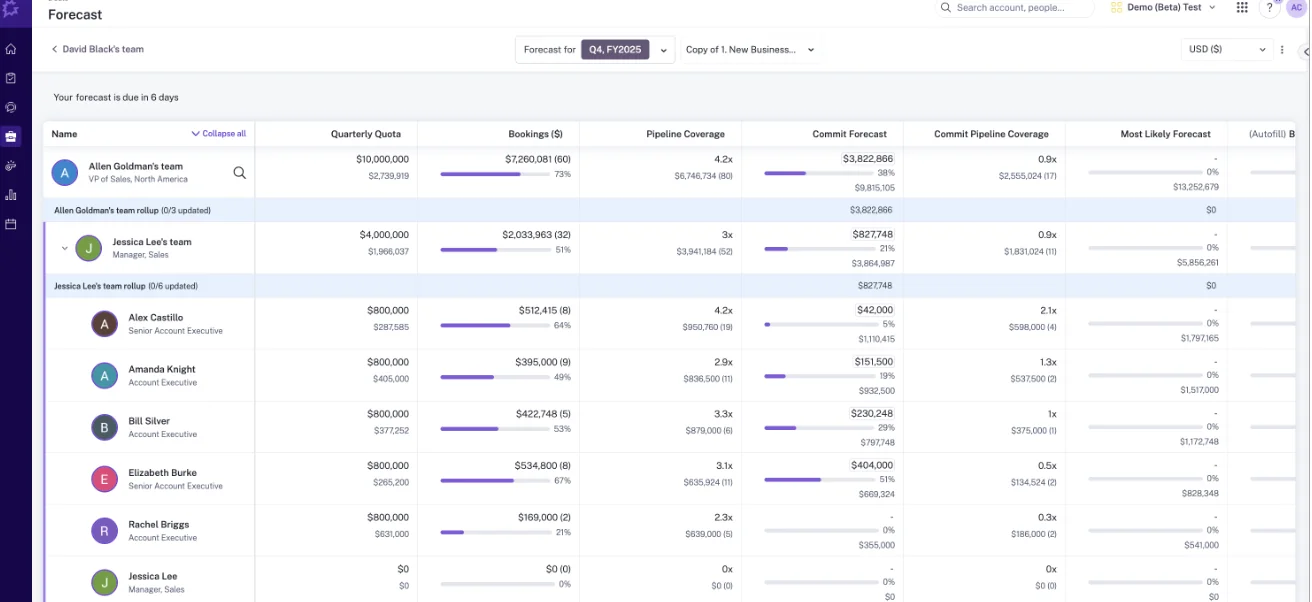Click the Search account, people field
Image resolution: width=1312 pixels, height=602 pixels.
(1014, 8)
